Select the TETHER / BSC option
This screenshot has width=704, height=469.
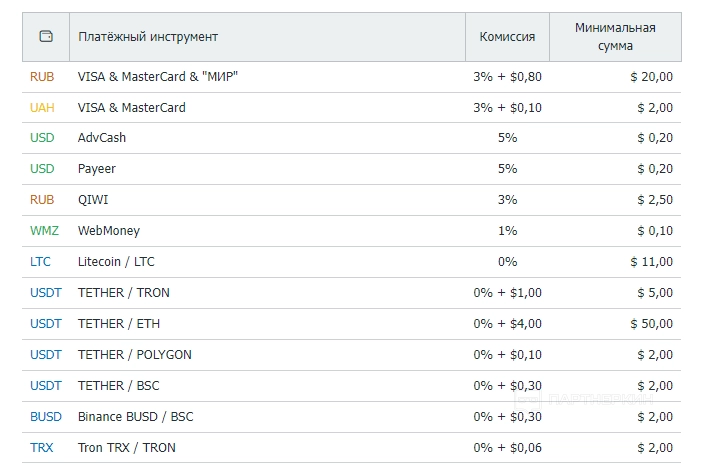118,386
